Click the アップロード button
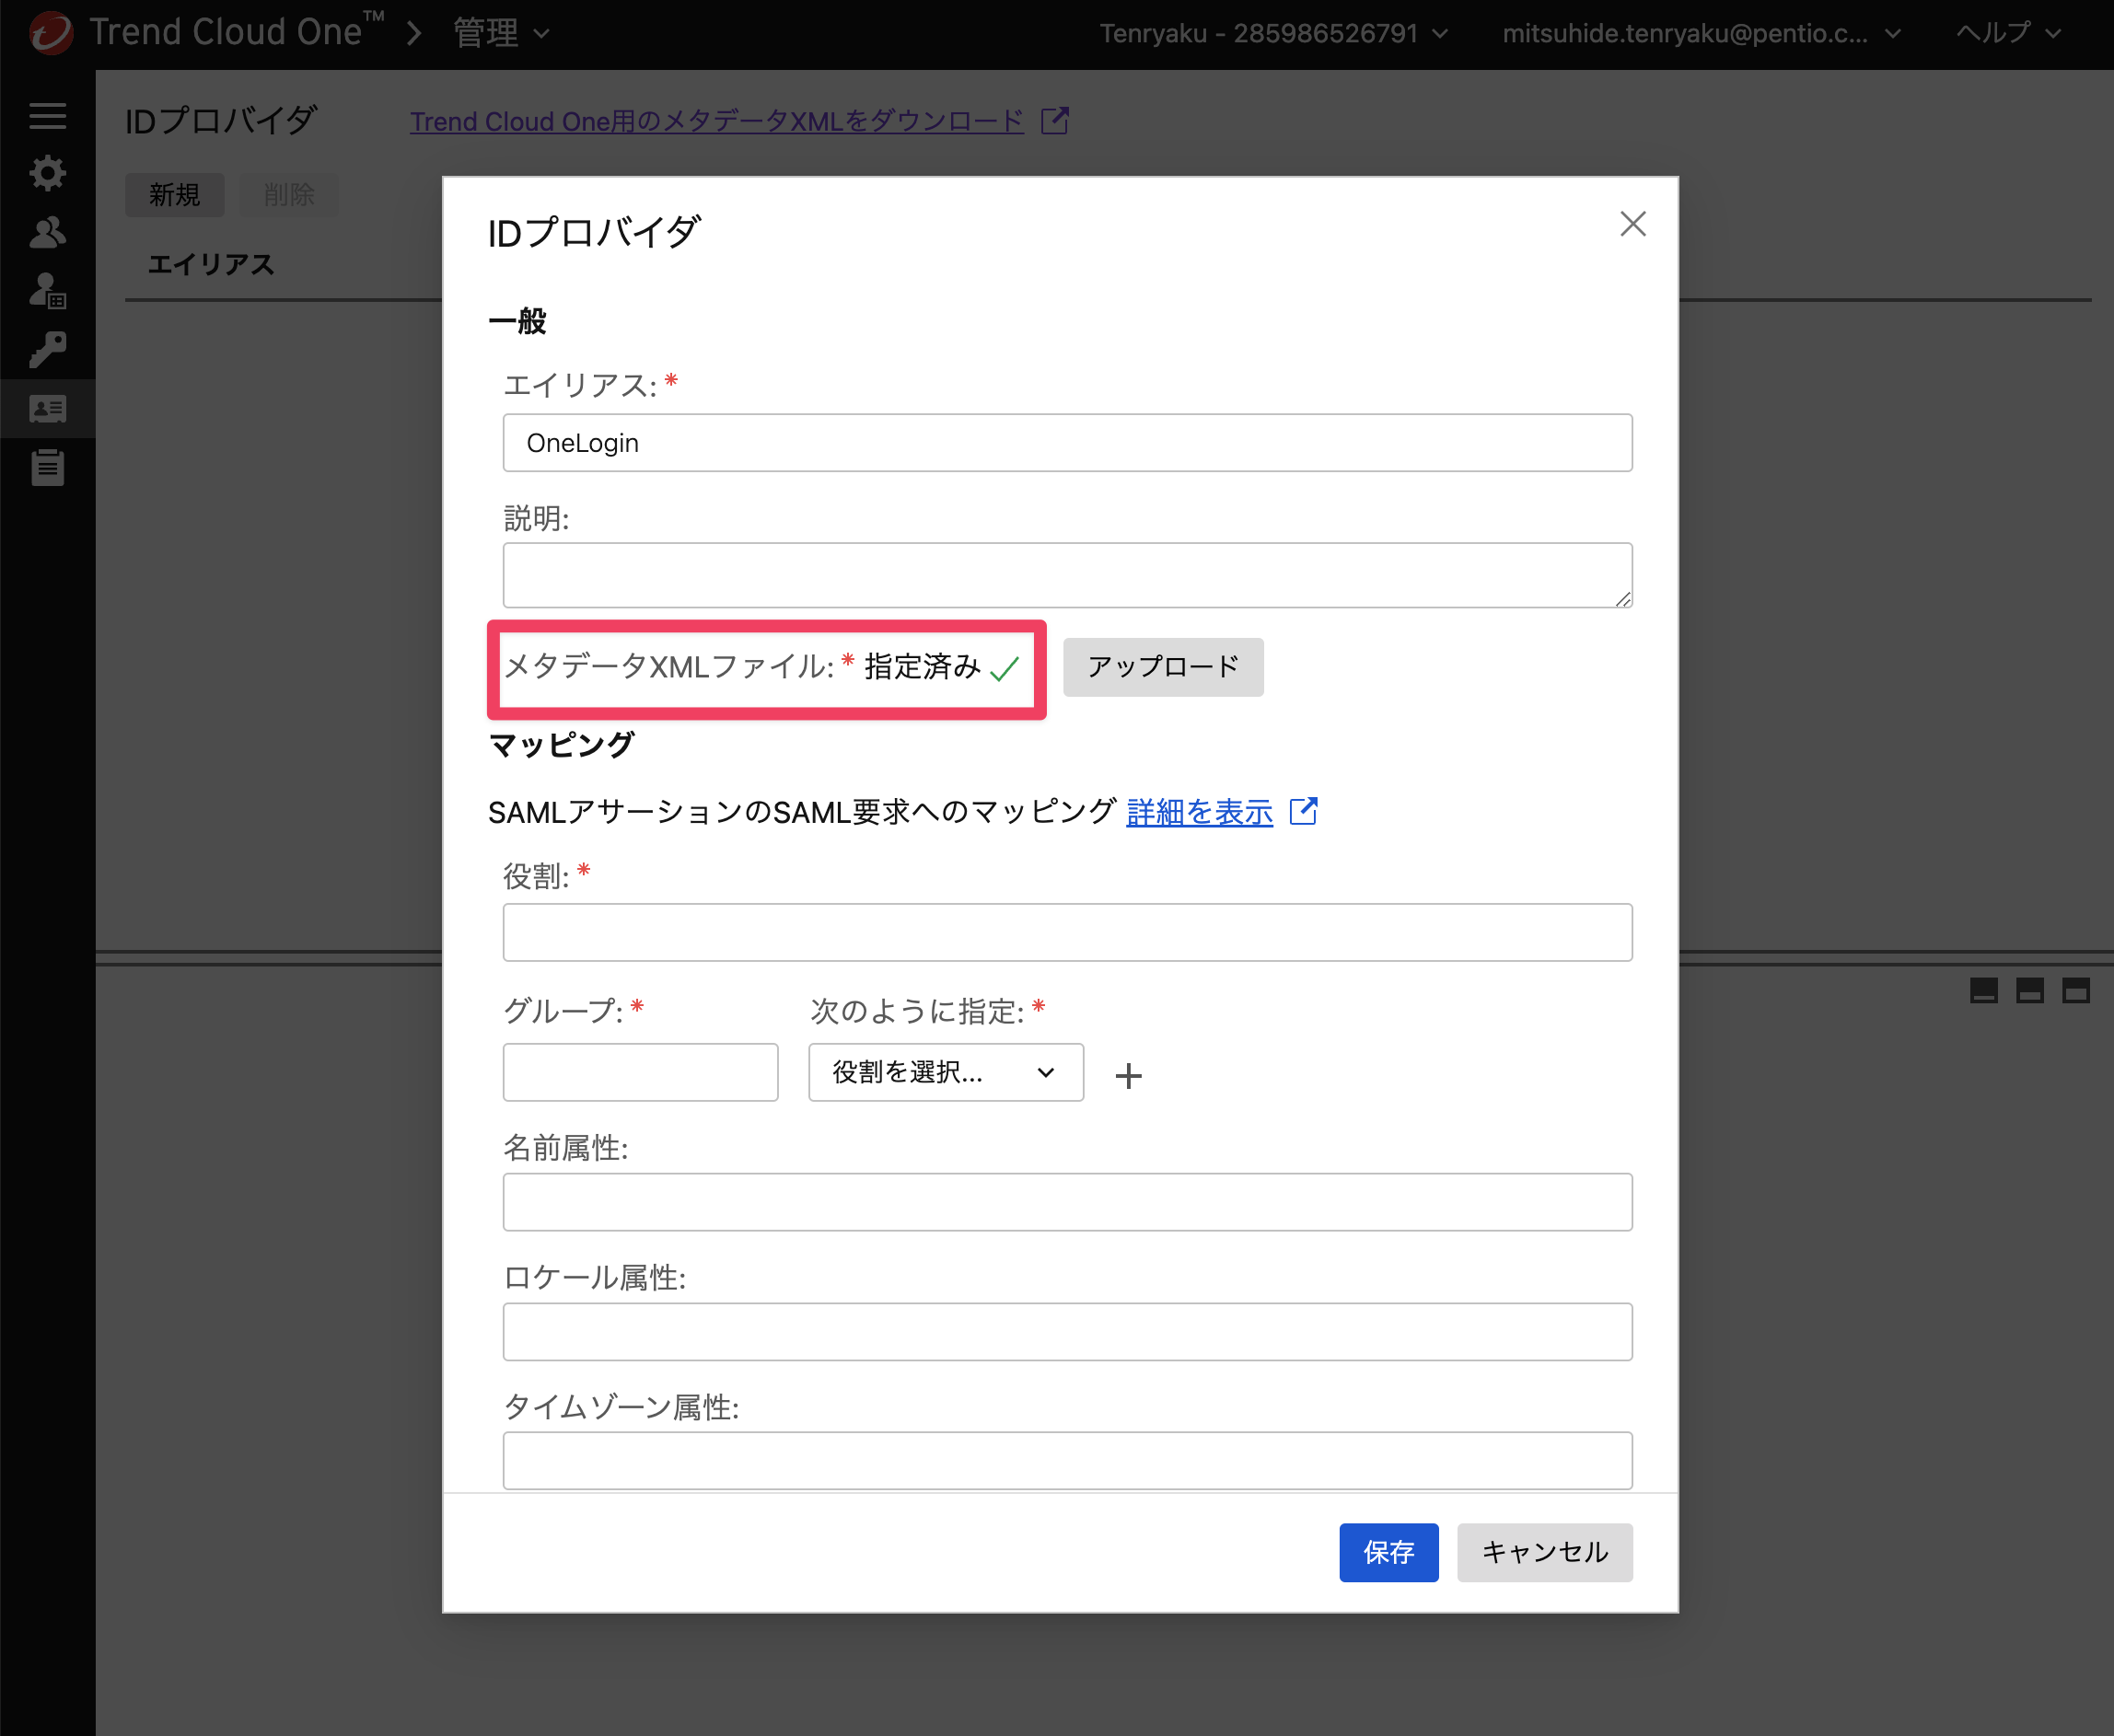 pyautogui.click(x=1163, y=667)
